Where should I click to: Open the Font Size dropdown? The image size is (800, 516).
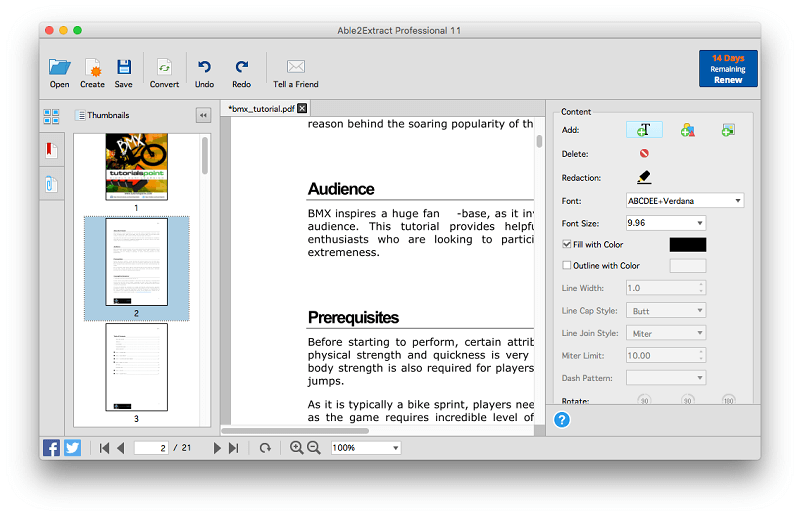tap(666, 223)
